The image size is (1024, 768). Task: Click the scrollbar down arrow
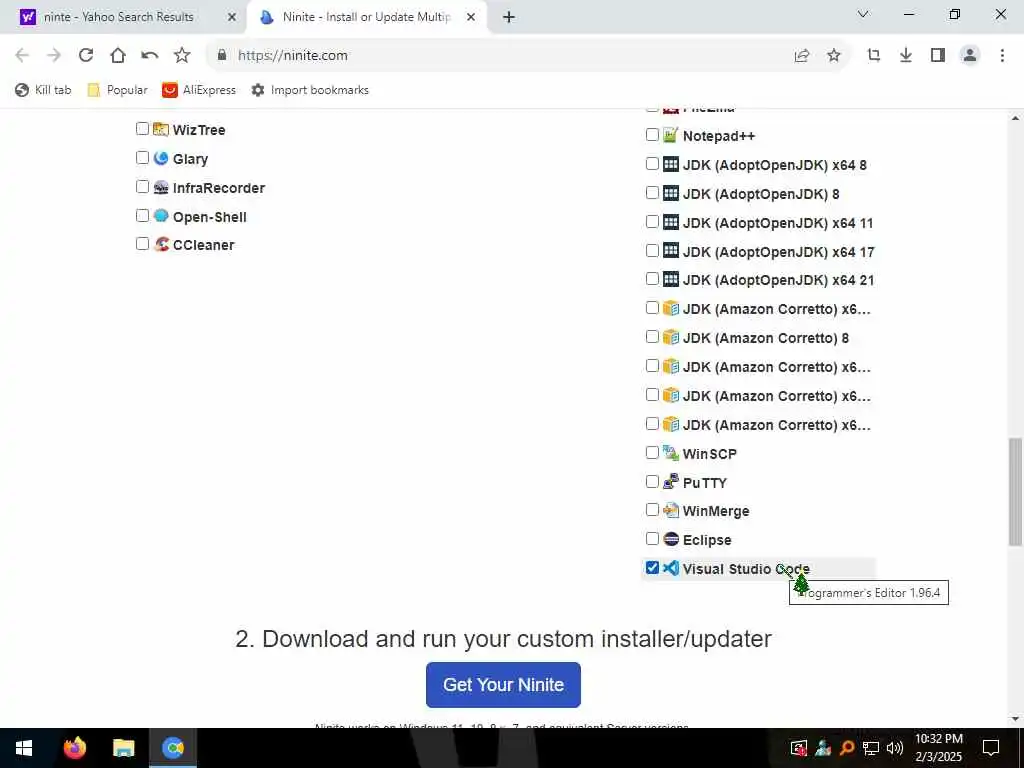(1015, 720)
